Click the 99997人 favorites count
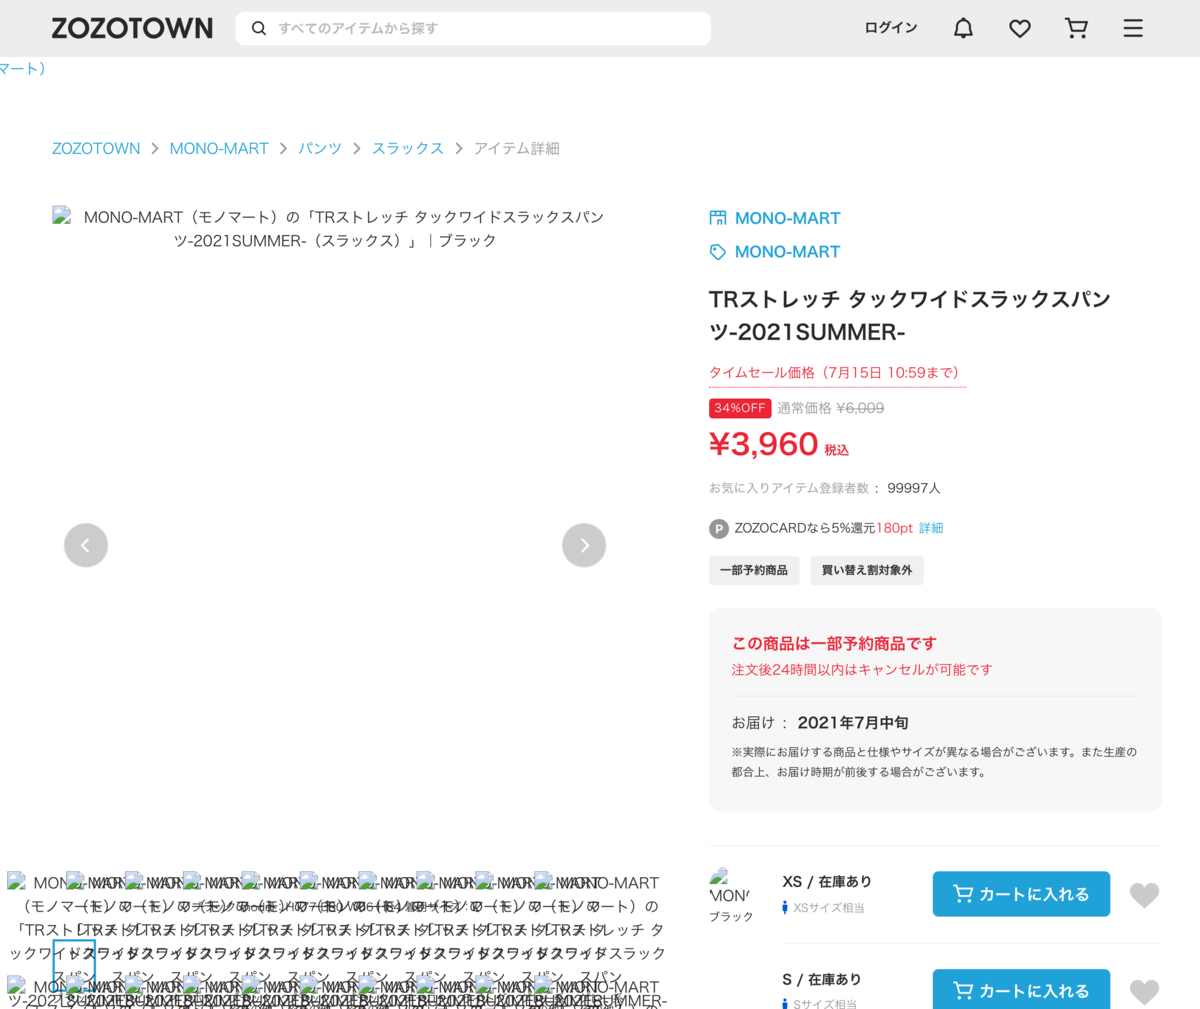 (x=914, y=488)
